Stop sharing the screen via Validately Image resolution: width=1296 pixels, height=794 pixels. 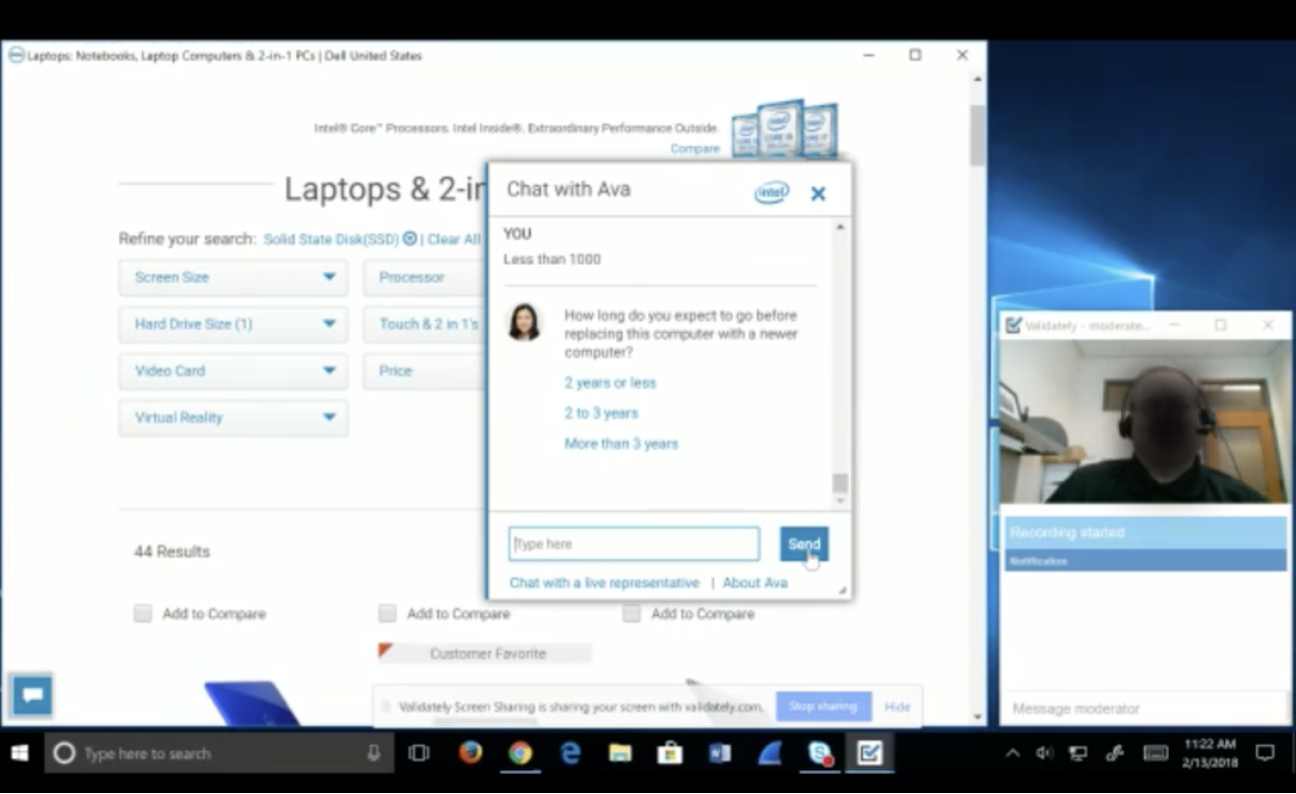pyautogui.click(x=824, y=706)
